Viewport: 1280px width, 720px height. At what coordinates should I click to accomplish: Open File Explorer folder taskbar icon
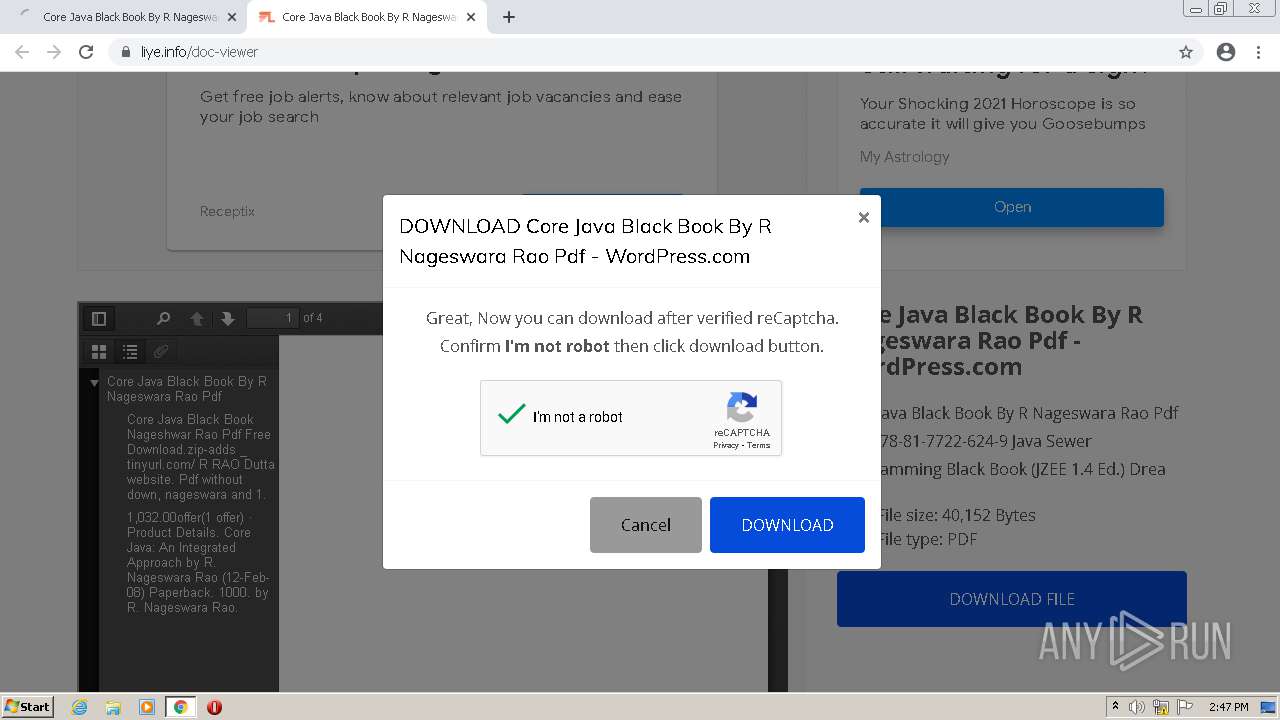pyautogui.click(x=113, y=707)
